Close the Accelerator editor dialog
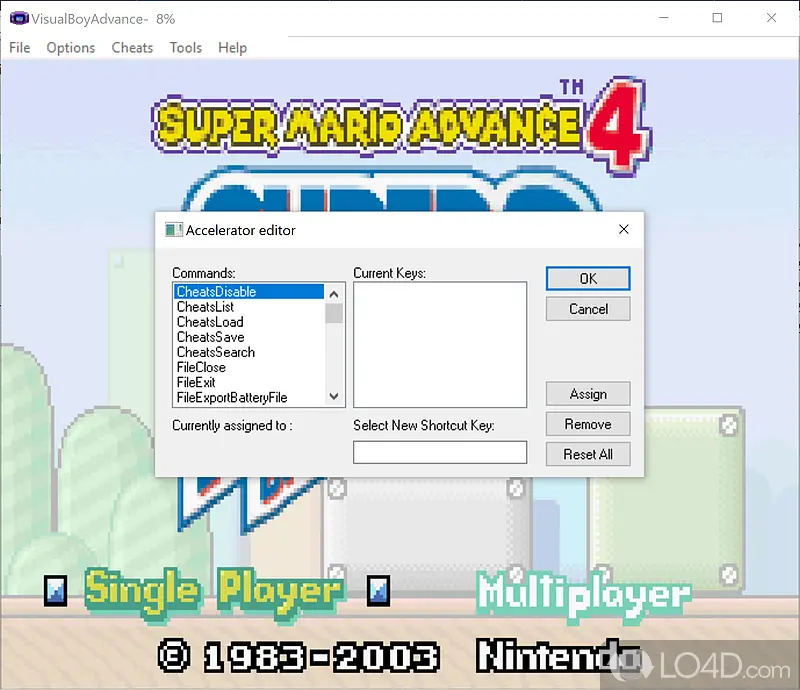The image size is (800, 690). coord(624,230)
